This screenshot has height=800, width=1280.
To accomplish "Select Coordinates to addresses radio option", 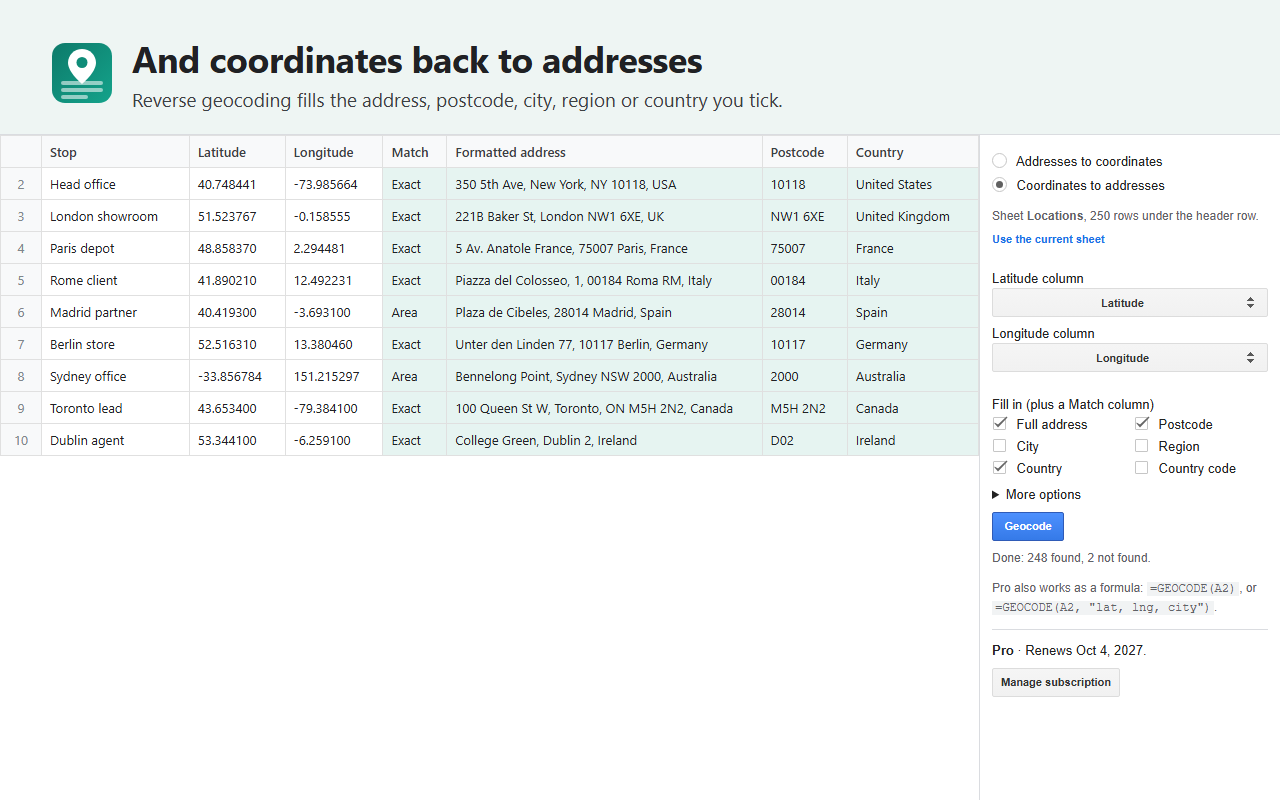I will (x=999, y=185).
